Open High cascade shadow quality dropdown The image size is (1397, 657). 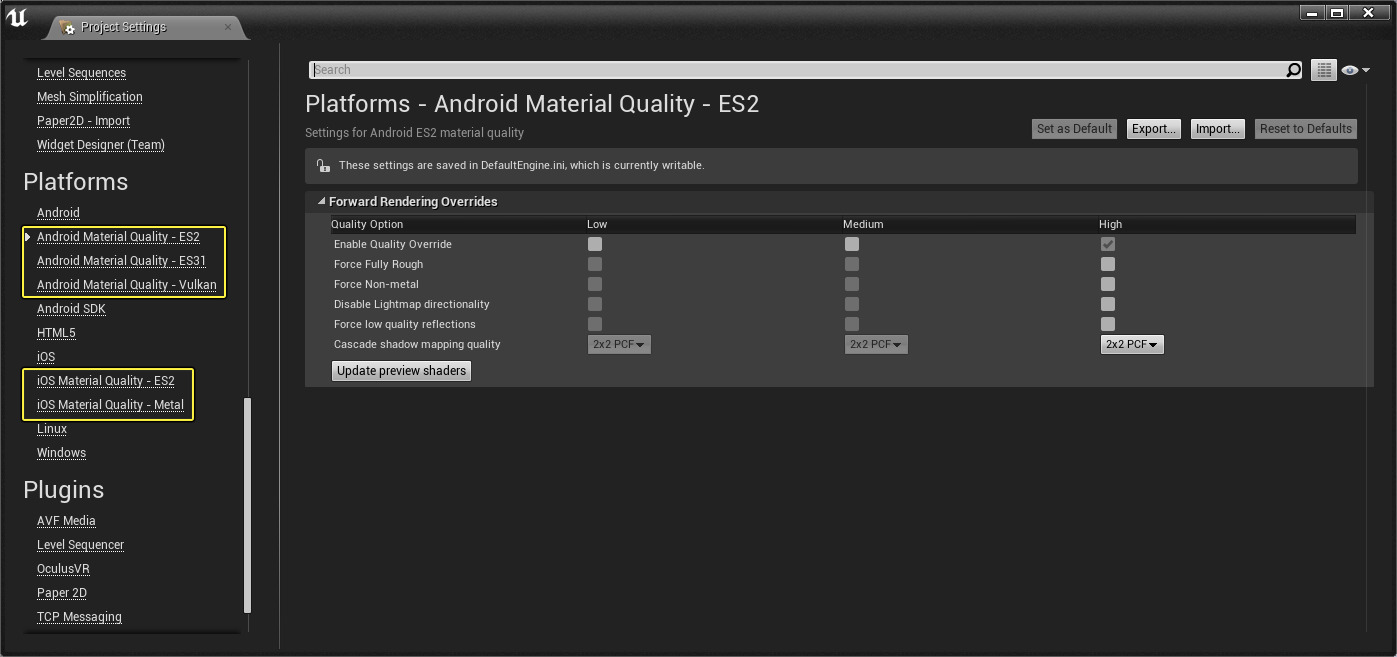pyautogui.click(x=1132, y=344)
